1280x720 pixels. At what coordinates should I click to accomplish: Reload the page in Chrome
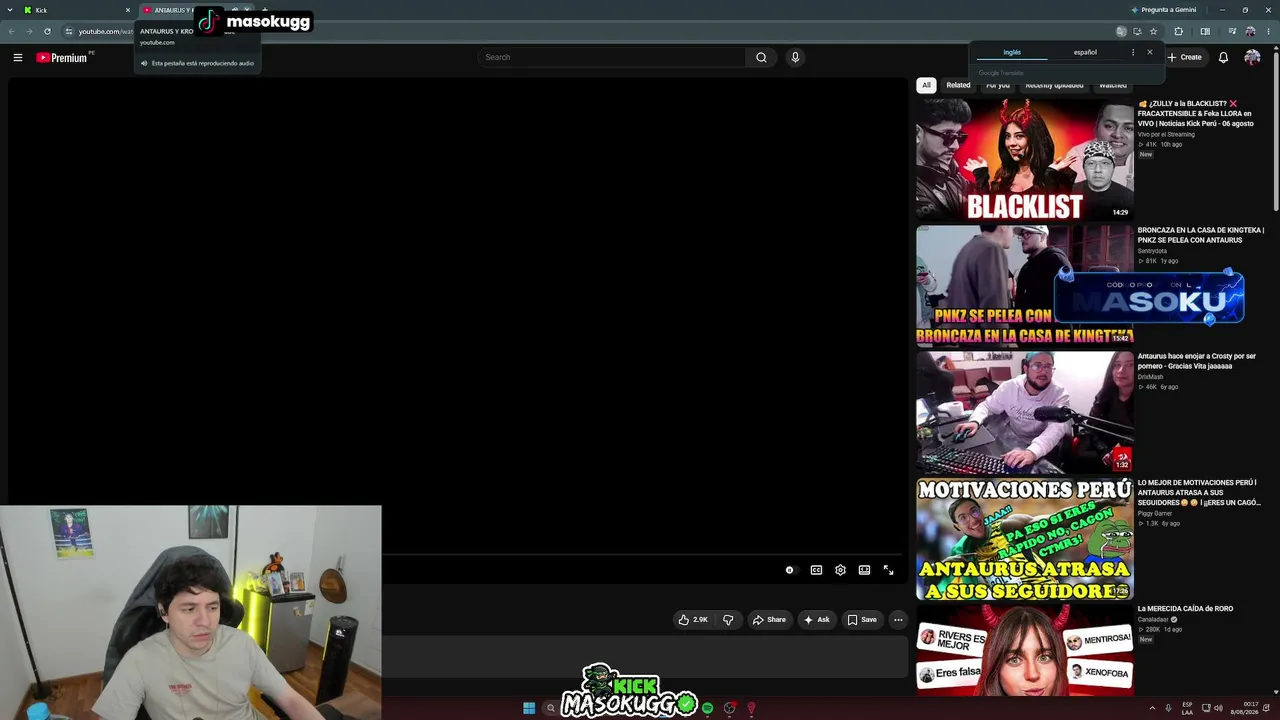pos(47,31)
